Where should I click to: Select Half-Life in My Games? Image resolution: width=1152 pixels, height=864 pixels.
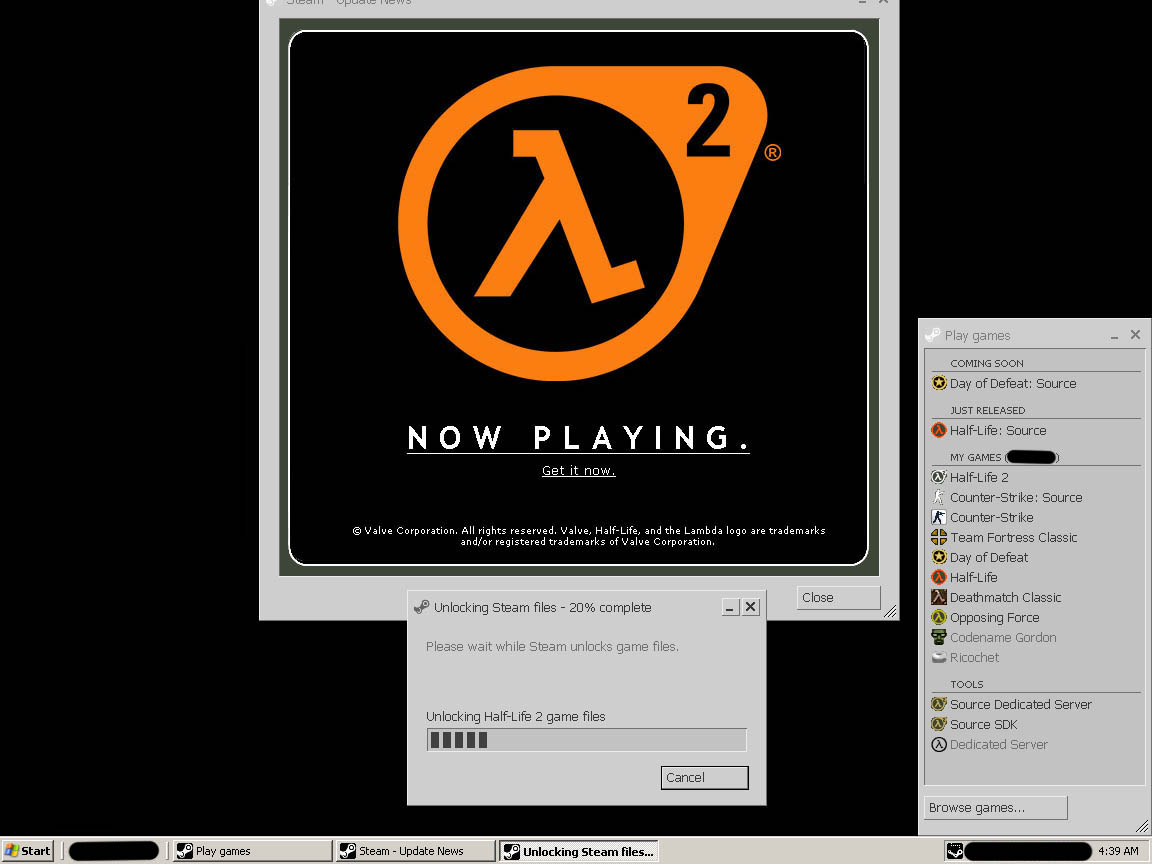click(973, 577)
